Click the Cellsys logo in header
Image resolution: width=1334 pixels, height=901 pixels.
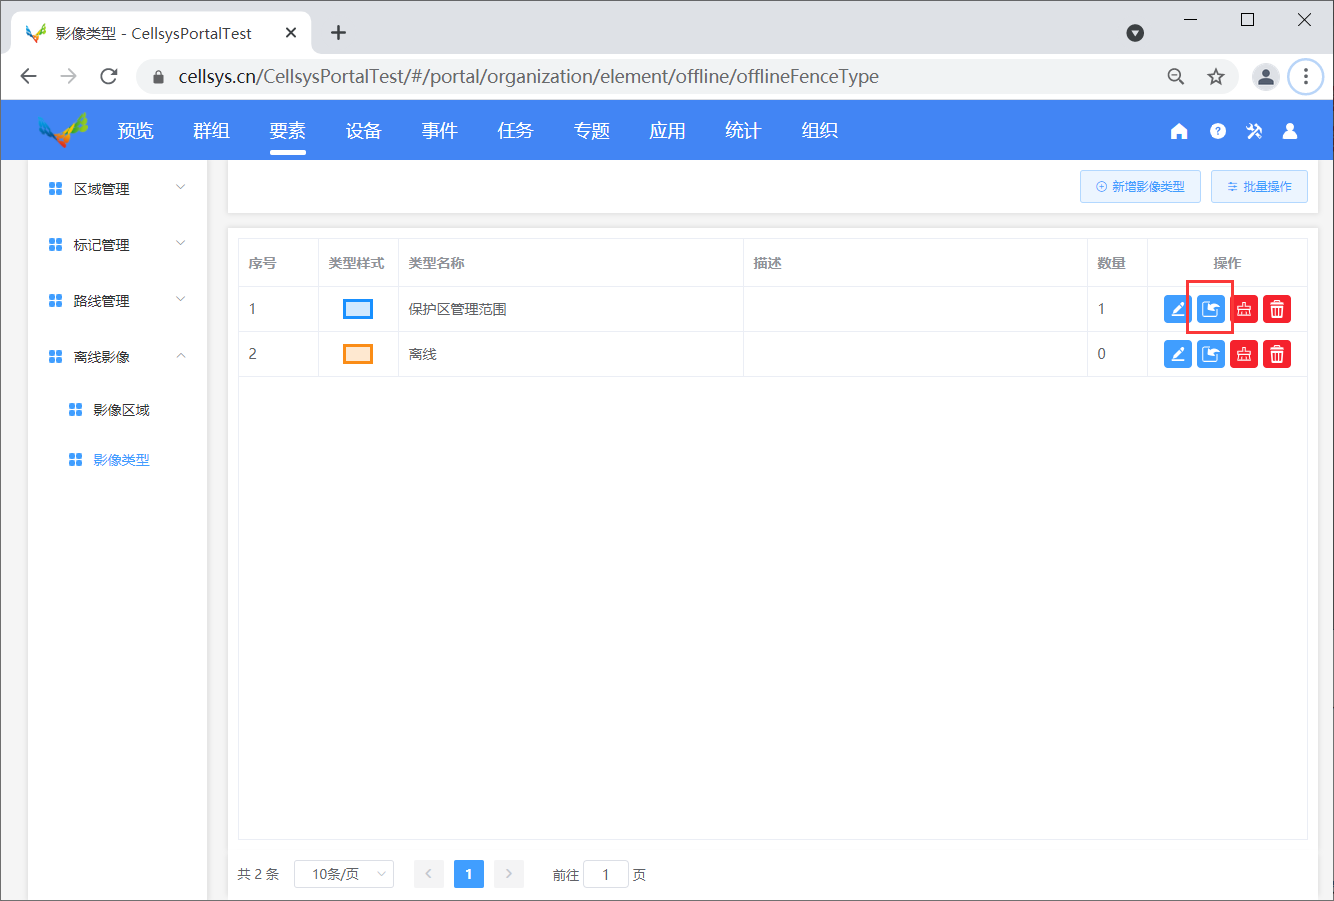point(63,130)
